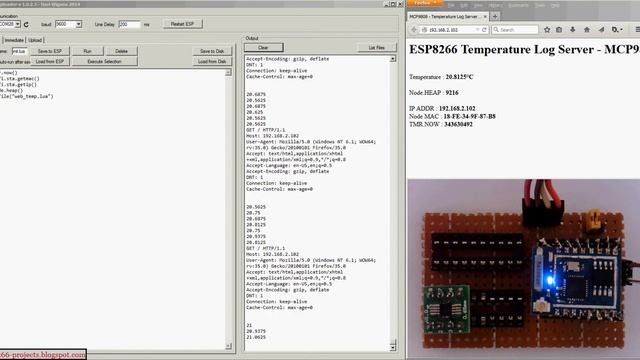
Task: Reload the page in Firefox
Action: [x=484, y=30]
